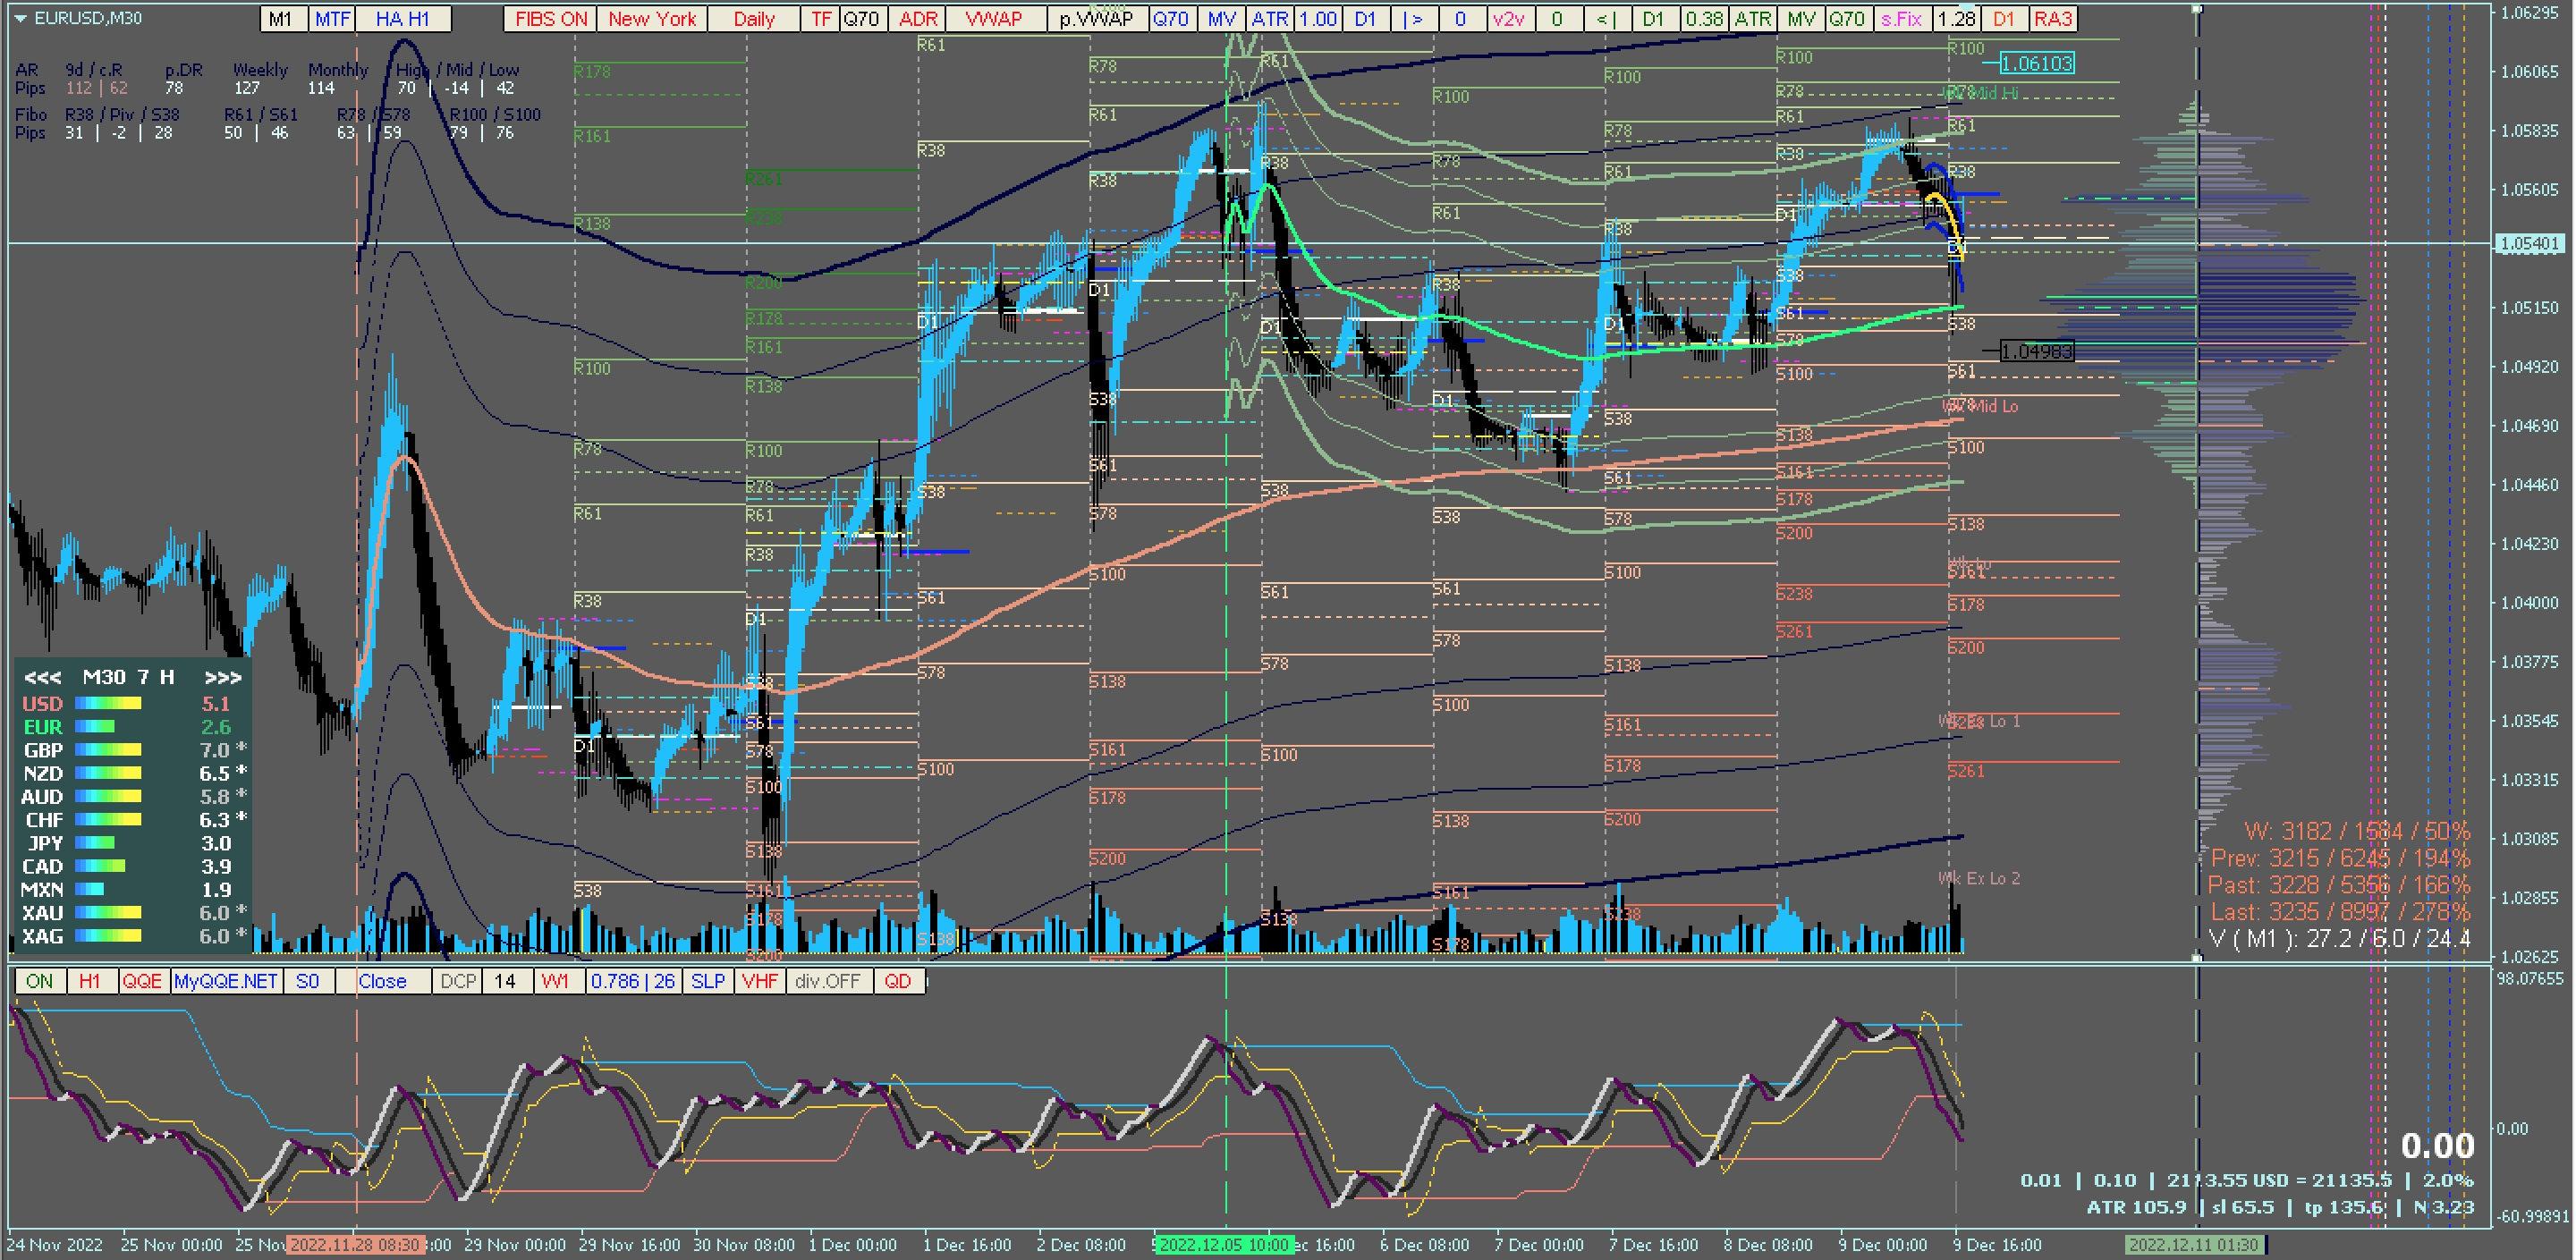Click the <<< arrow in the currency strength panel
Viewport: 2576px width, 1260px height.
tap(42, 677)
